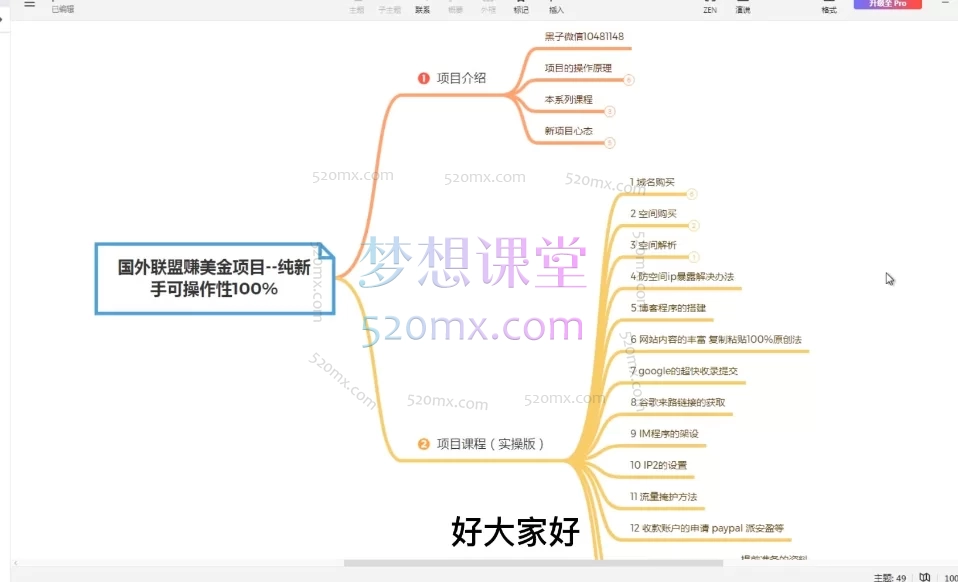The height and width of the screenshot is (582, 958).
Task: Open the hamburger menu at top left
Action: (x=29, y=3)
